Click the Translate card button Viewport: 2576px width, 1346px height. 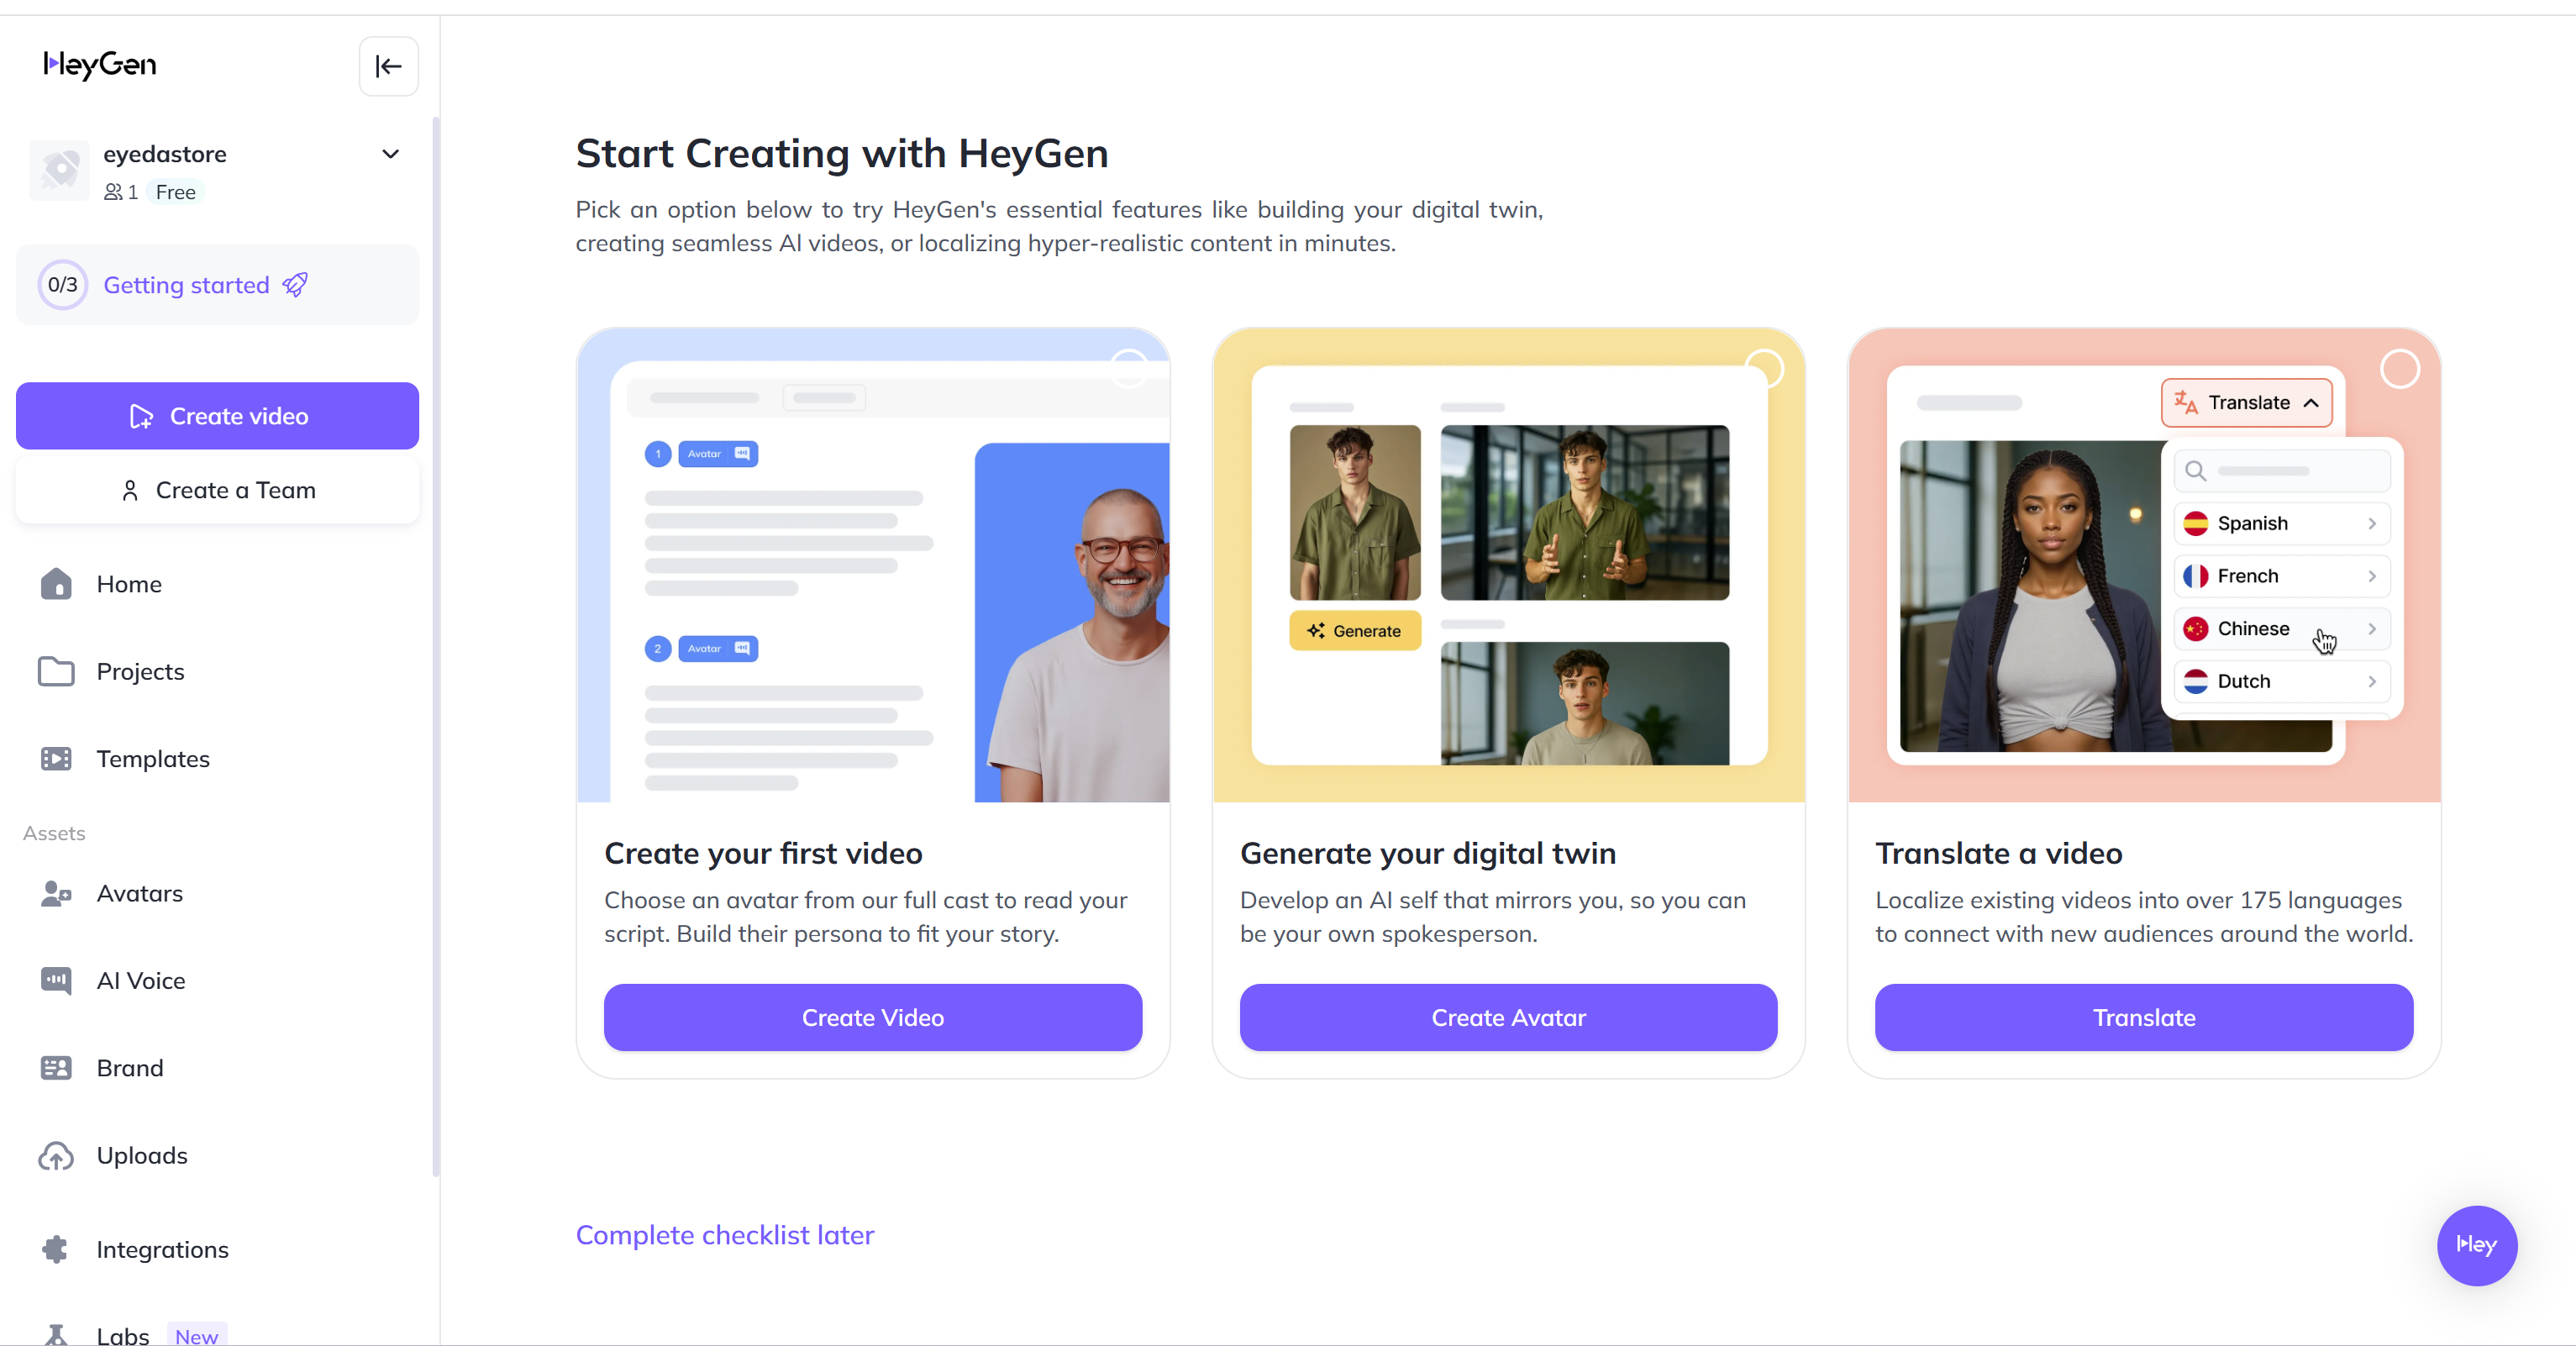(x=2143, y=1017)
